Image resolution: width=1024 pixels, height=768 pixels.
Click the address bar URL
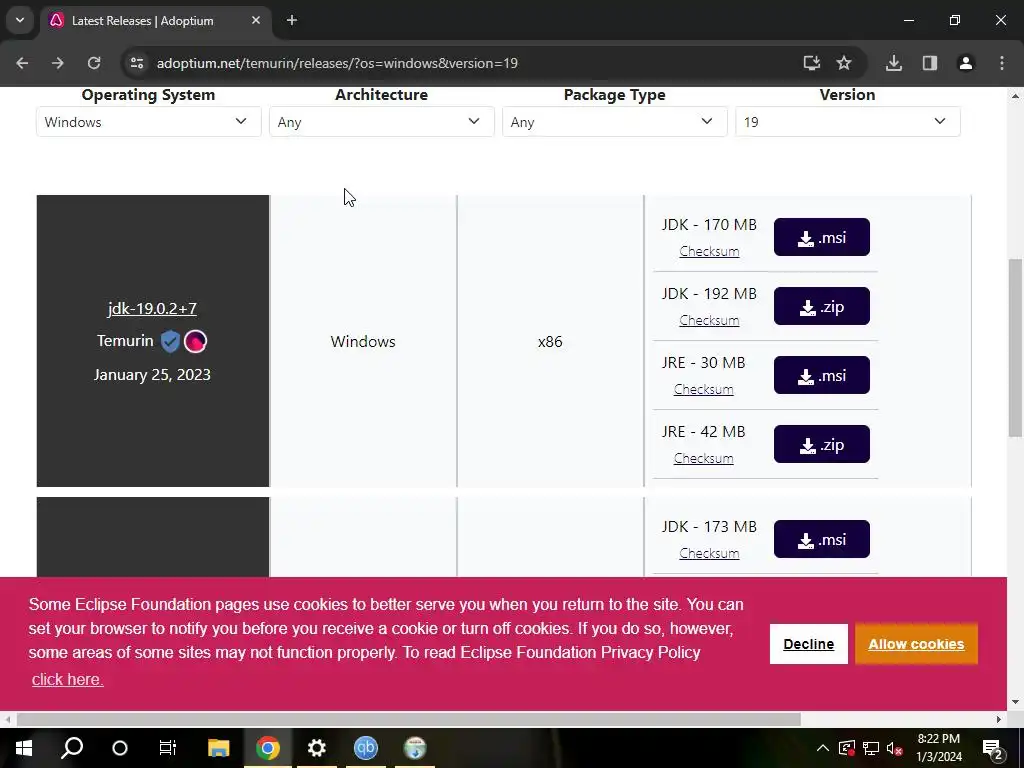tap(337, 63)
